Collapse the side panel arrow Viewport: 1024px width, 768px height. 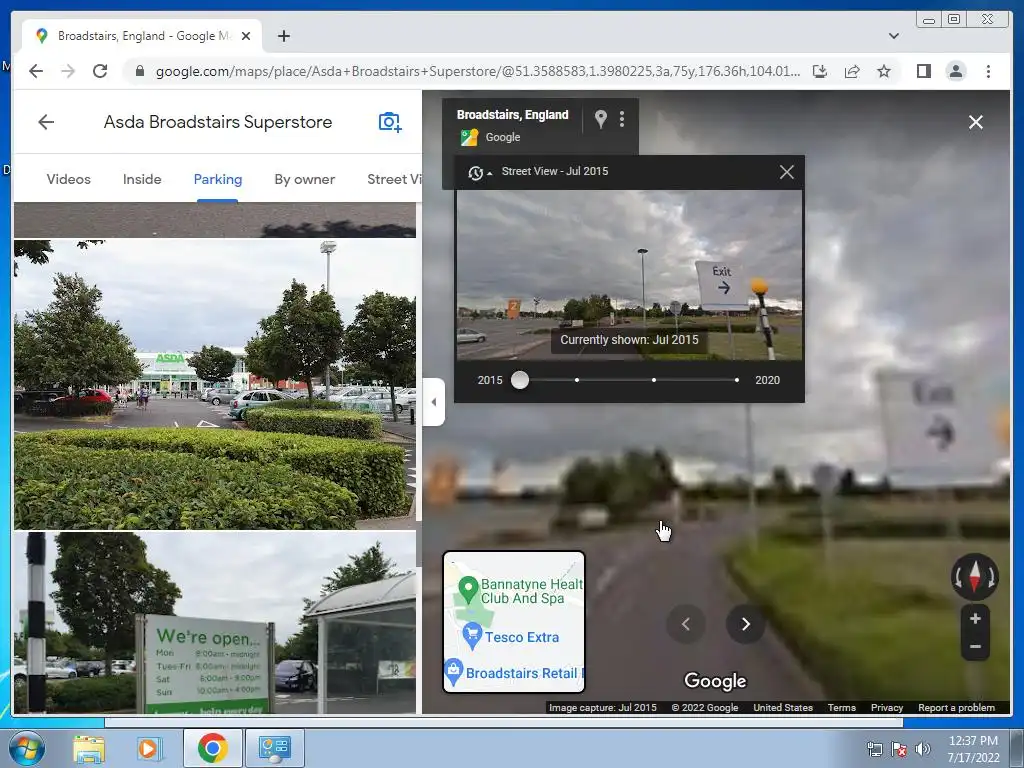[x=434, y=402]
